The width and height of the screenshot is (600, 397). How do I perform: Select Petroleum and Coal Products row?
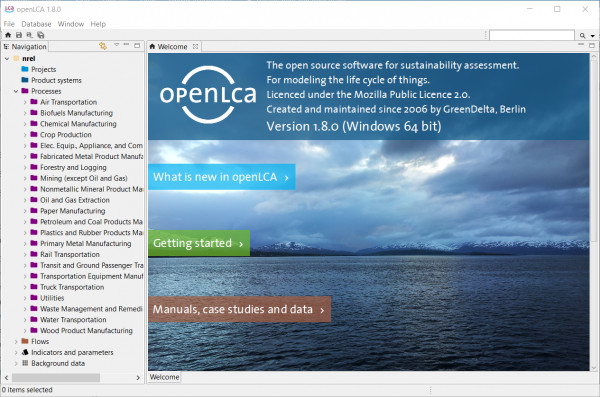(91, 222)
